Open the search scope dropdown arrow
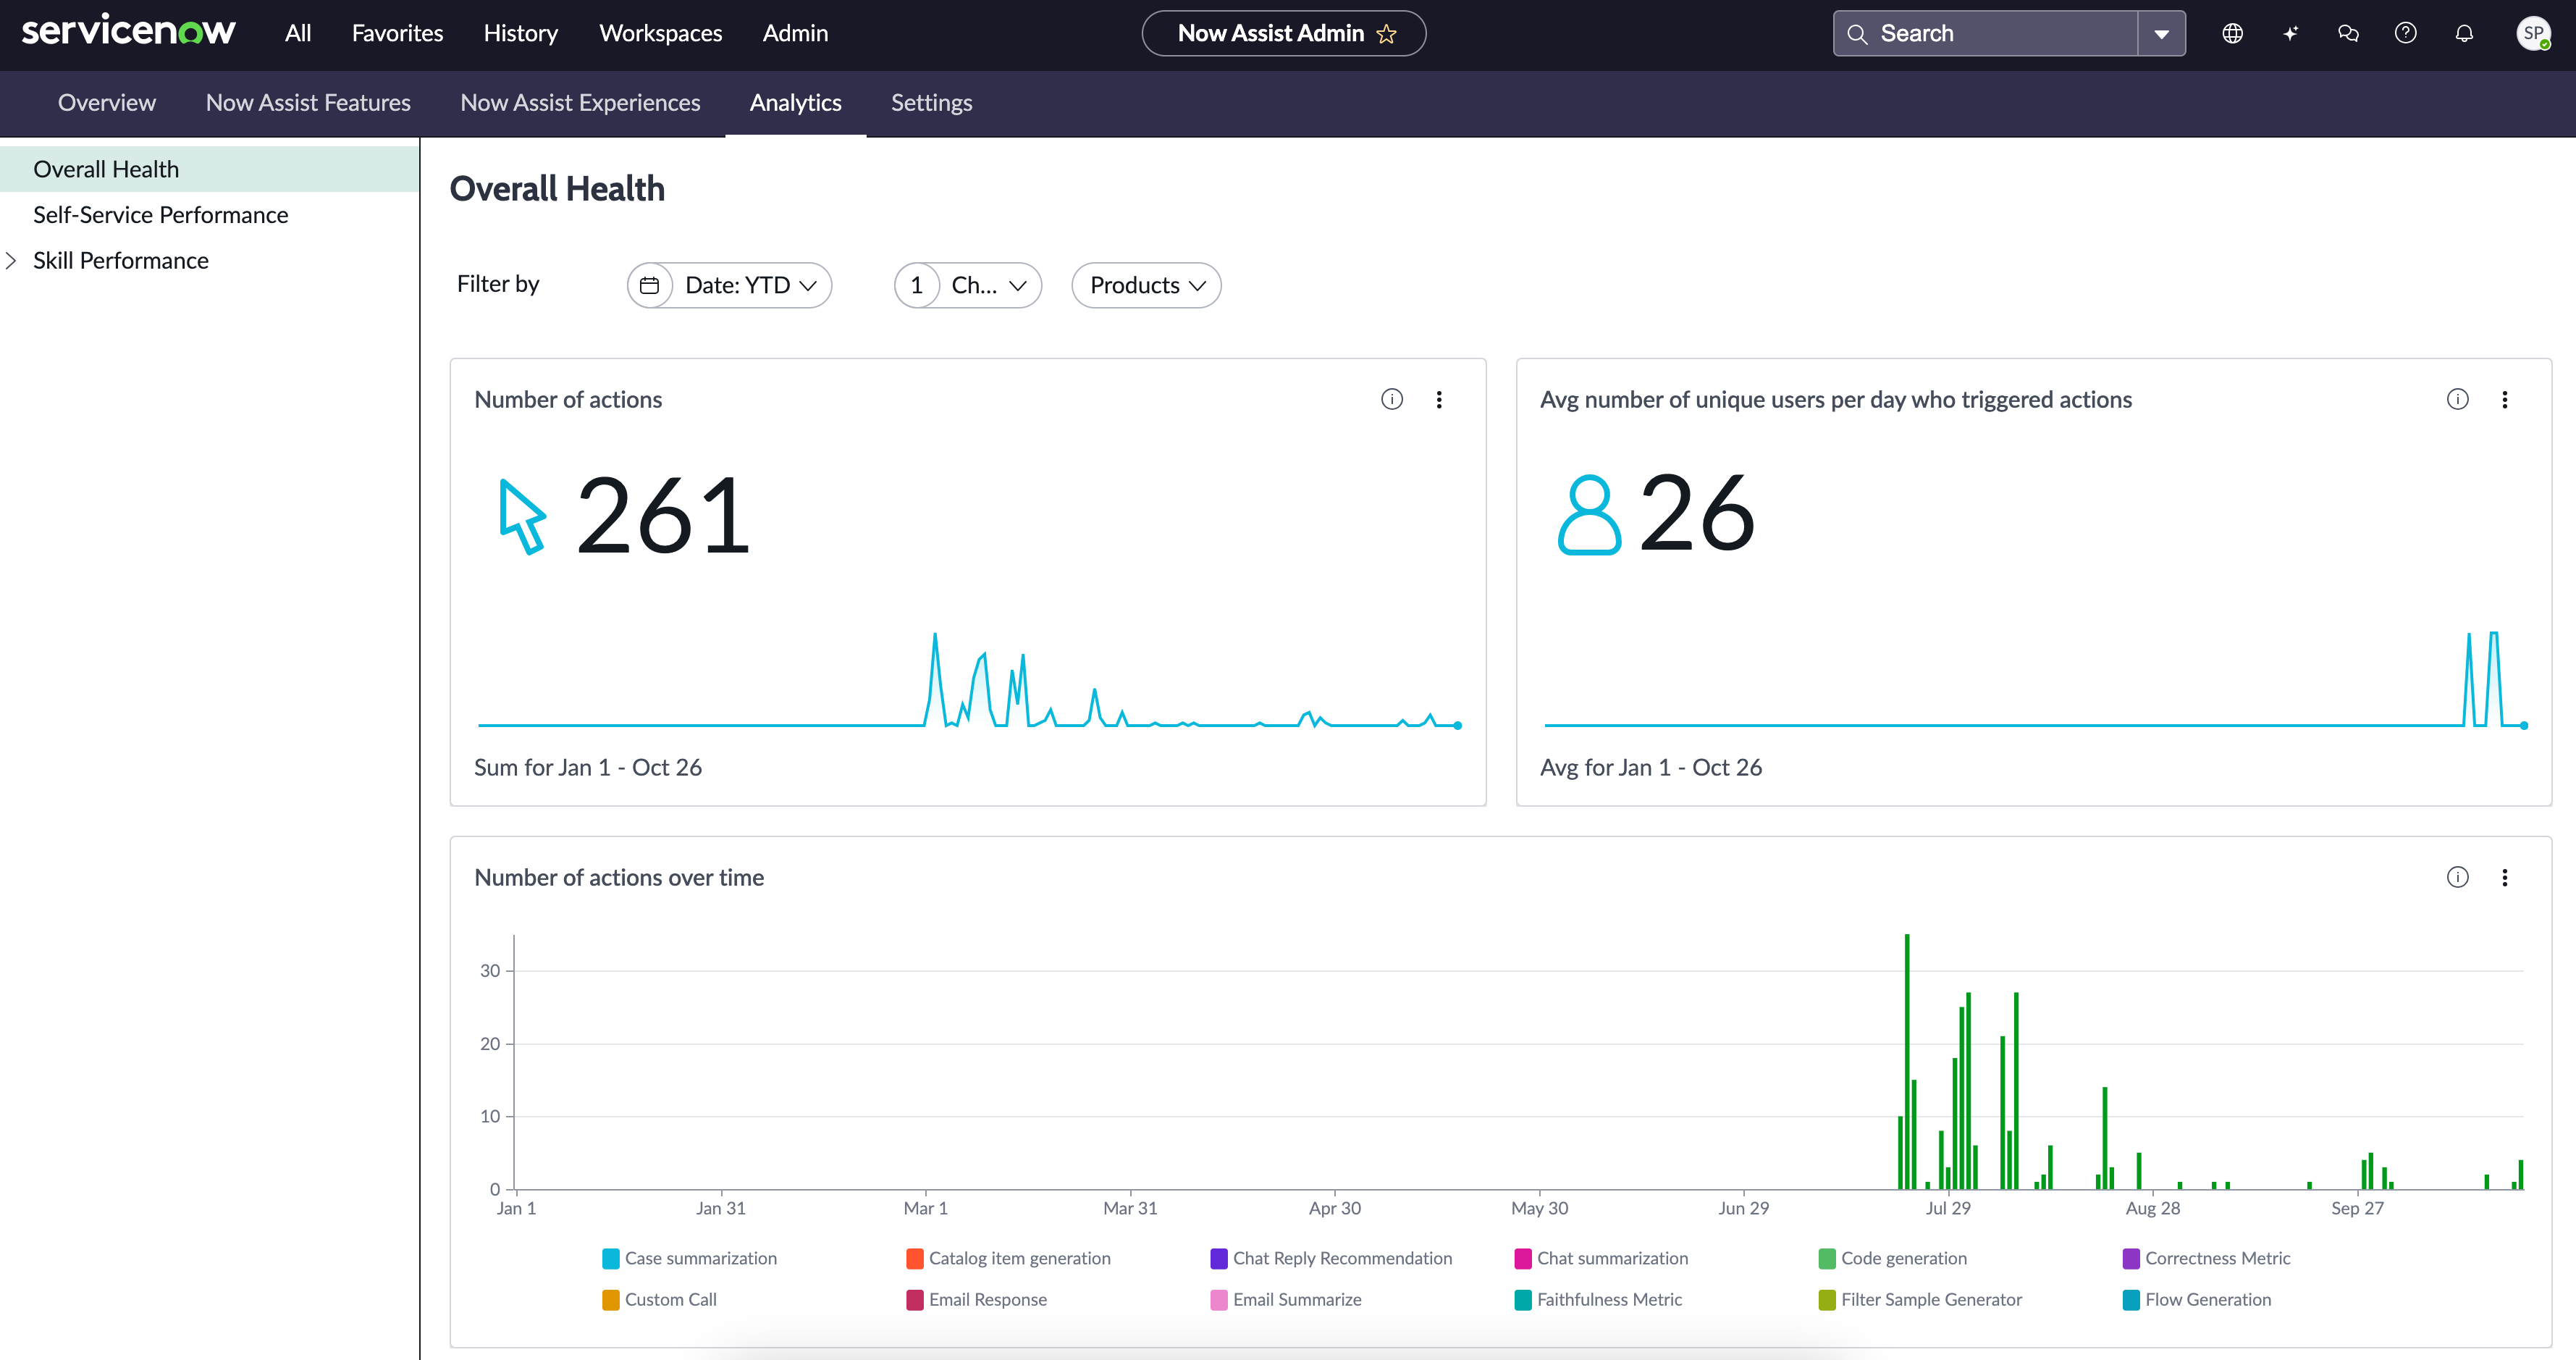Image resolution: width=2576 pixels, height=1360 pixels. click(x=2161, y=34)
